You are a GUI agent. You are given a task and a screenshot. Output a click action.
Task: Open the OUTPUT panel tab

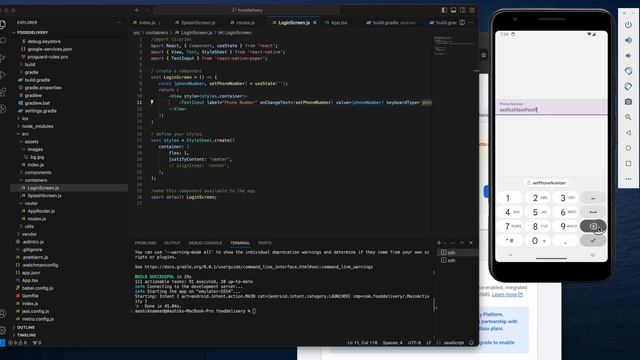(x=172, y=243)
